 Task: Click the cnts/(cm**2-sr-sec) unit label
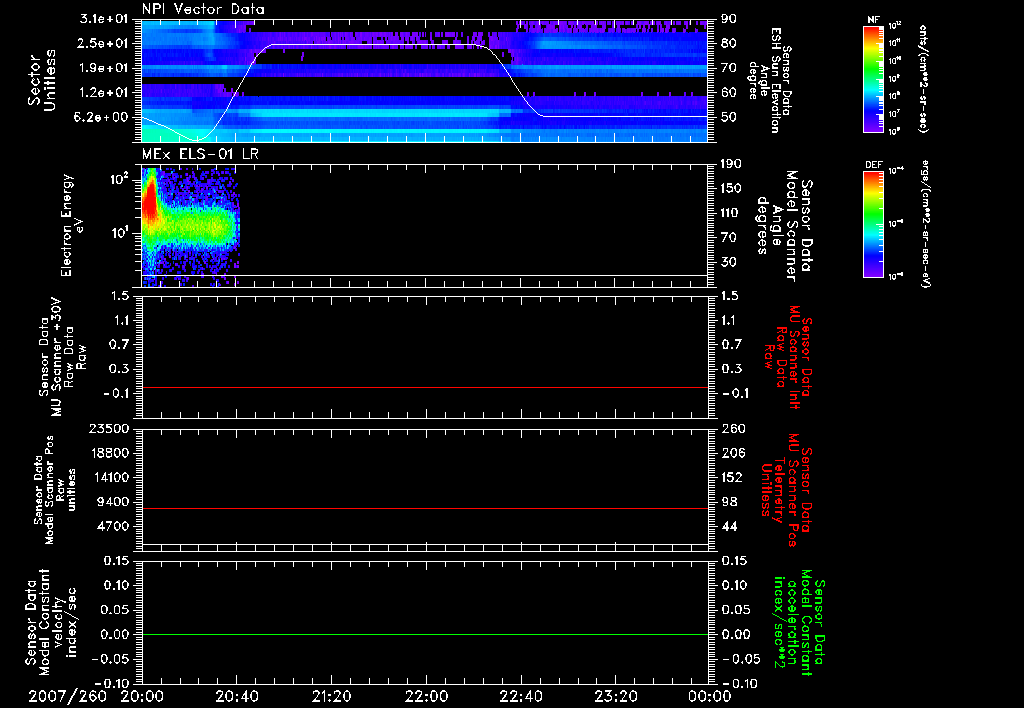pyautogui.click(x=923, y=78)
